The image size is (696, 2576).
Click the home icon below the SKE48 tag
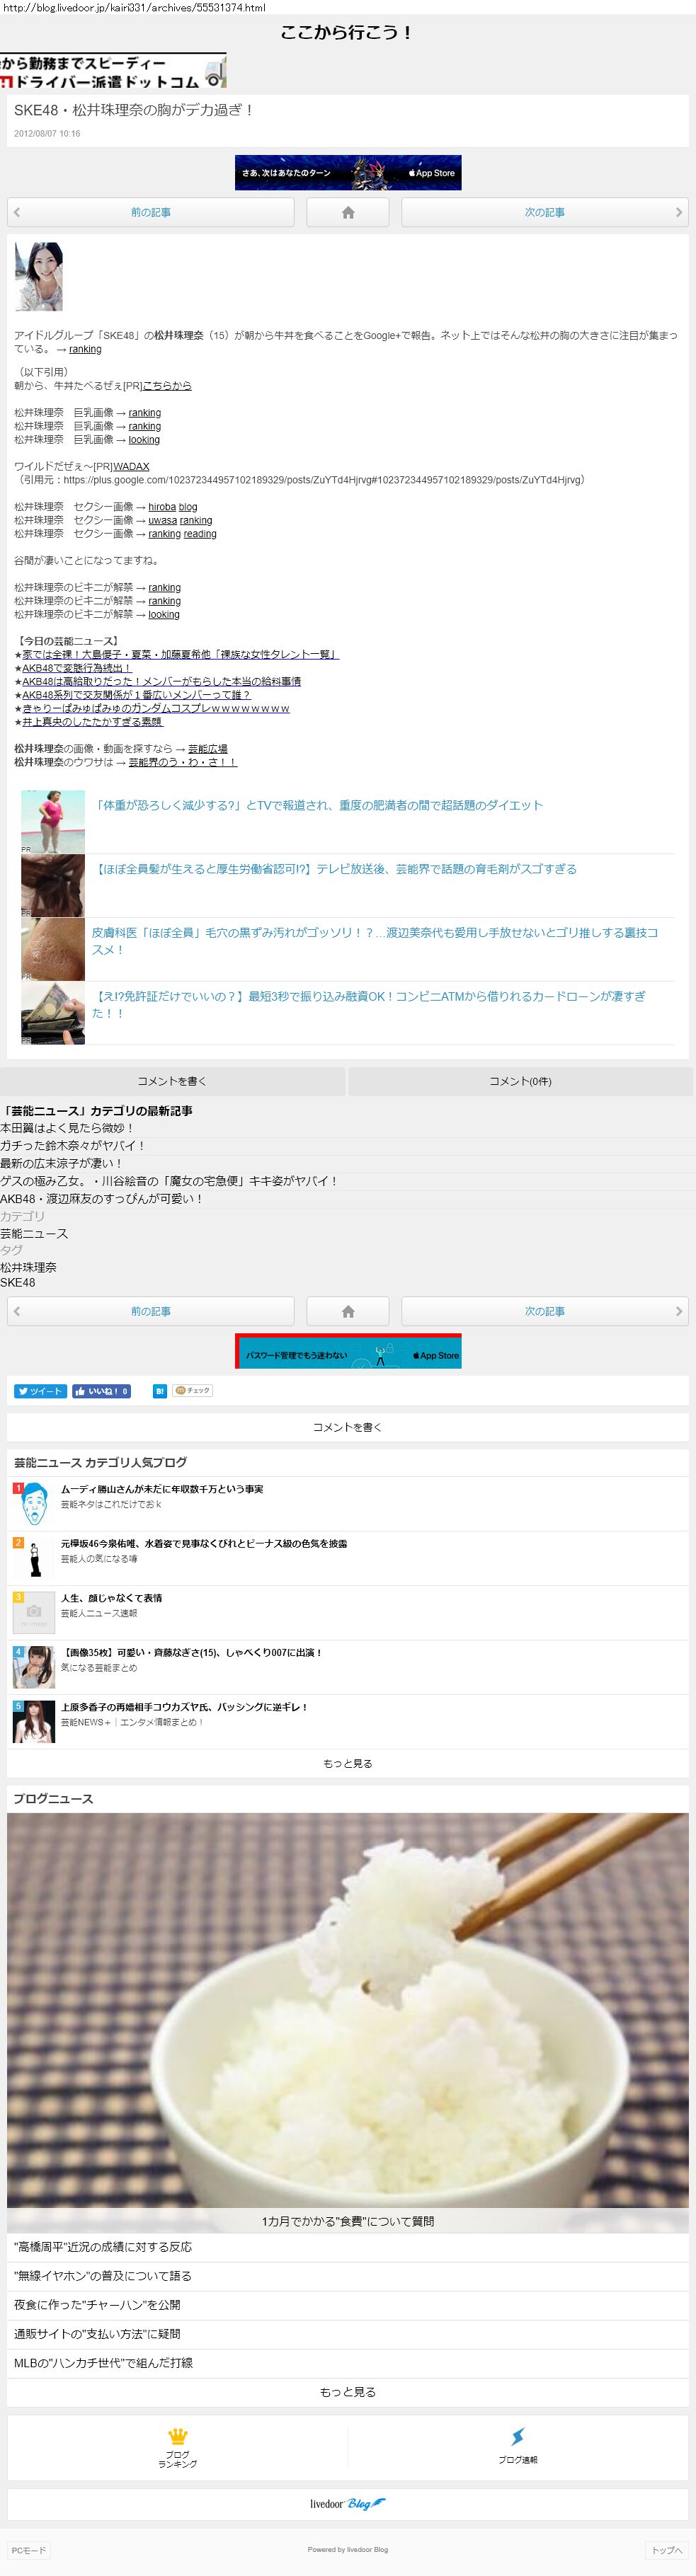[x=348, y=1311]
